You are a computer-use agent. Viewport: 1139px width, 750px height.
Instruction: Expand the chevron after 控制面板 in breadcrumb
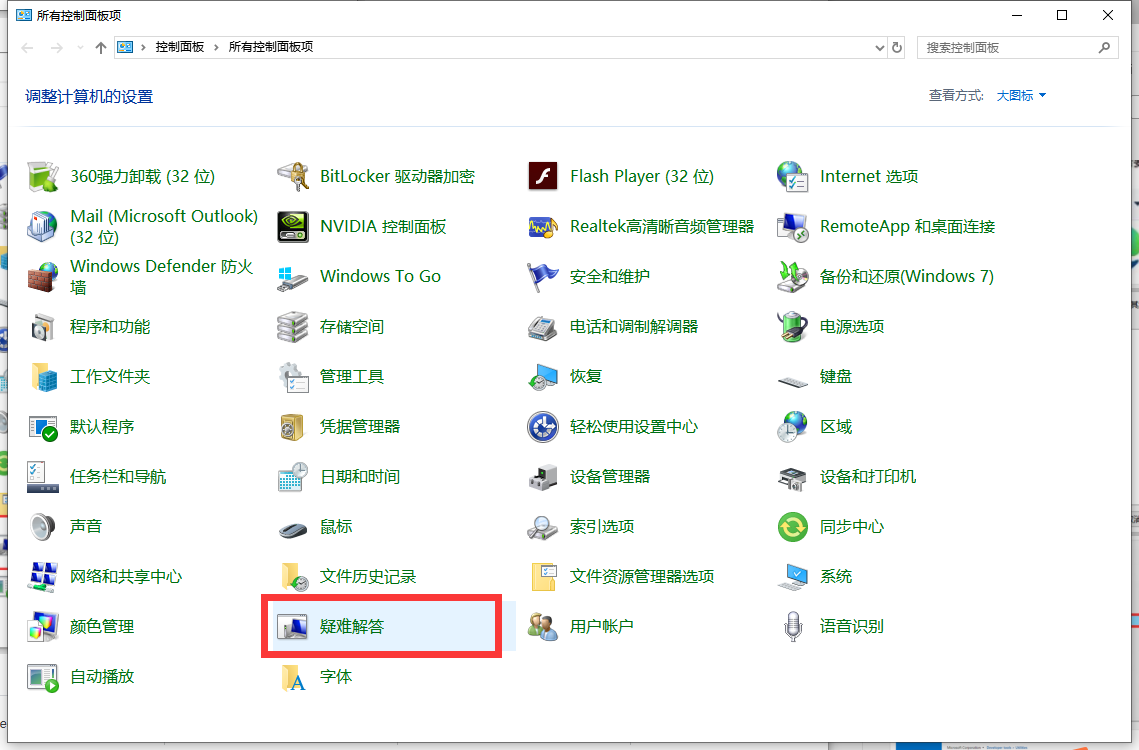tap(217, 47)
